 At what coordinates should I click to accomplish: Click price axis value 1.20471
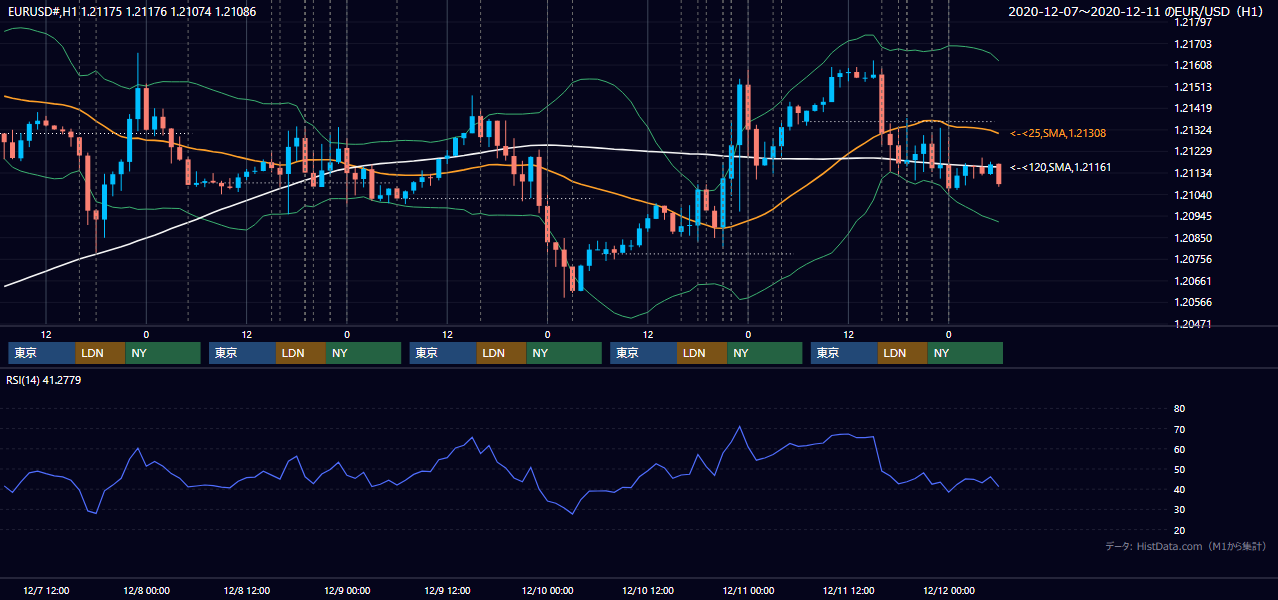1193,324
